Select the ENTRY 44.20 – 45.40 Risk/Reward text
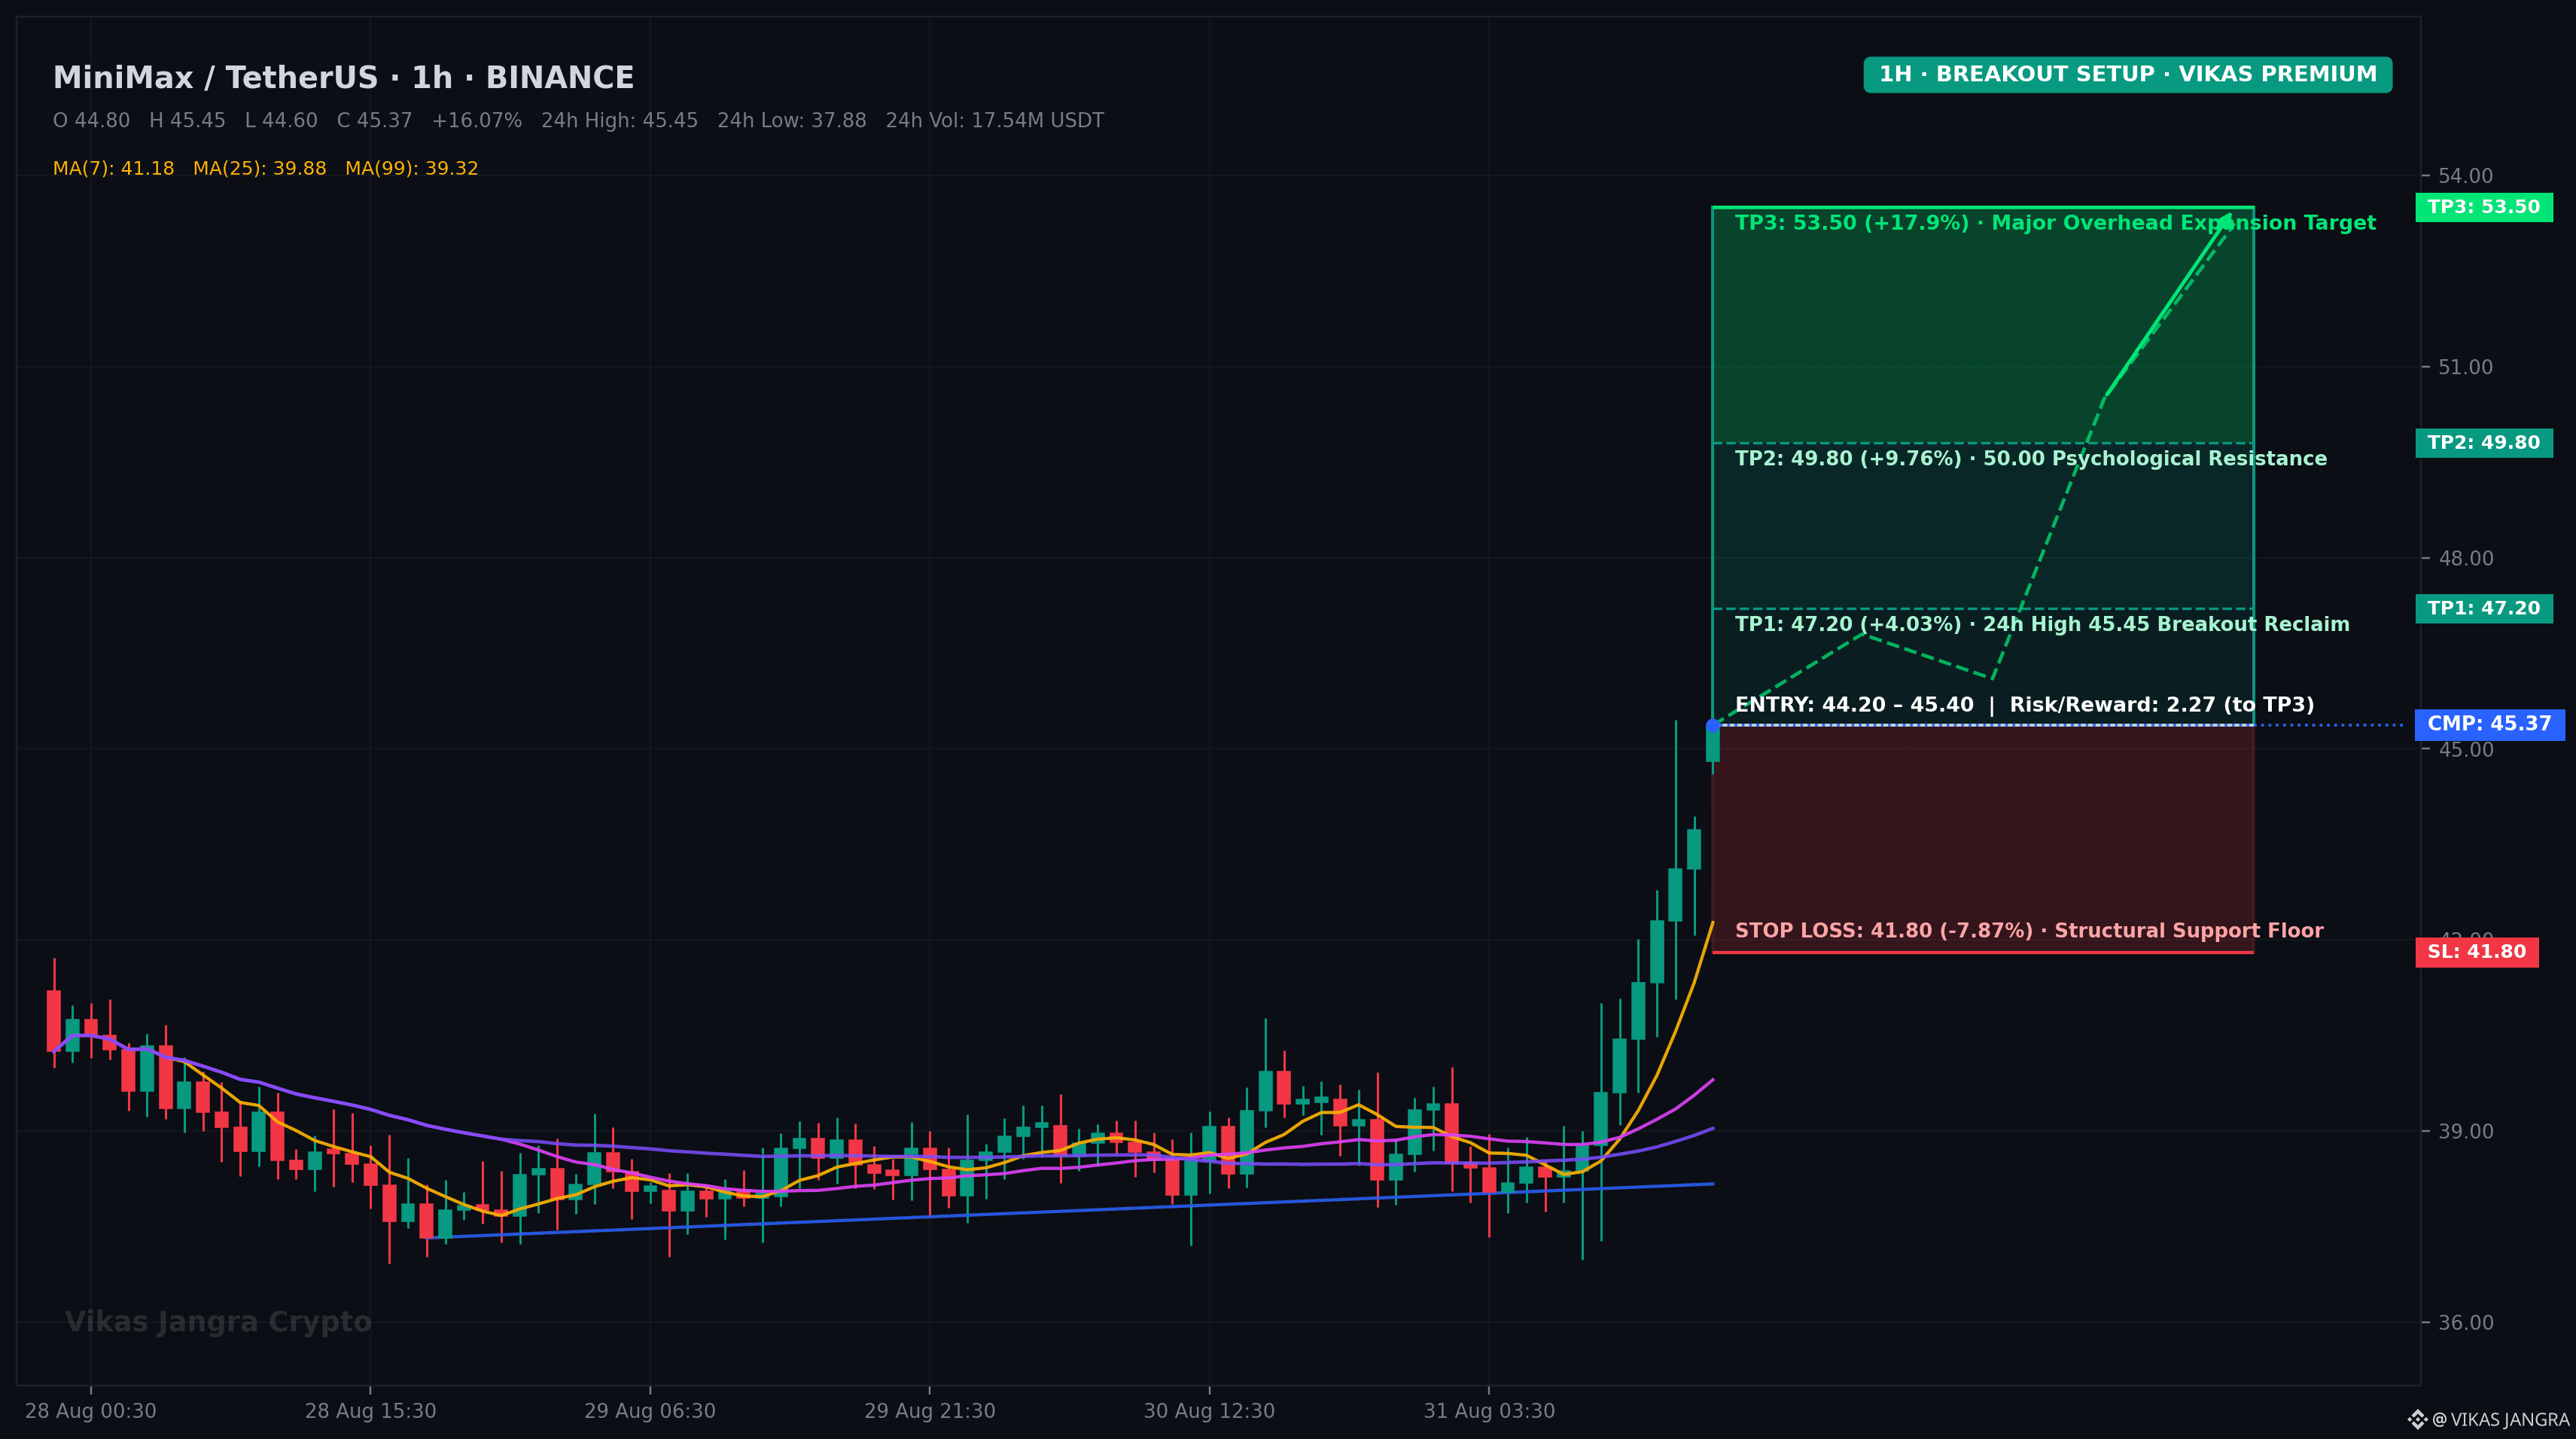This screenshot has height=1439, width=2576. (x=2024, y=705)
